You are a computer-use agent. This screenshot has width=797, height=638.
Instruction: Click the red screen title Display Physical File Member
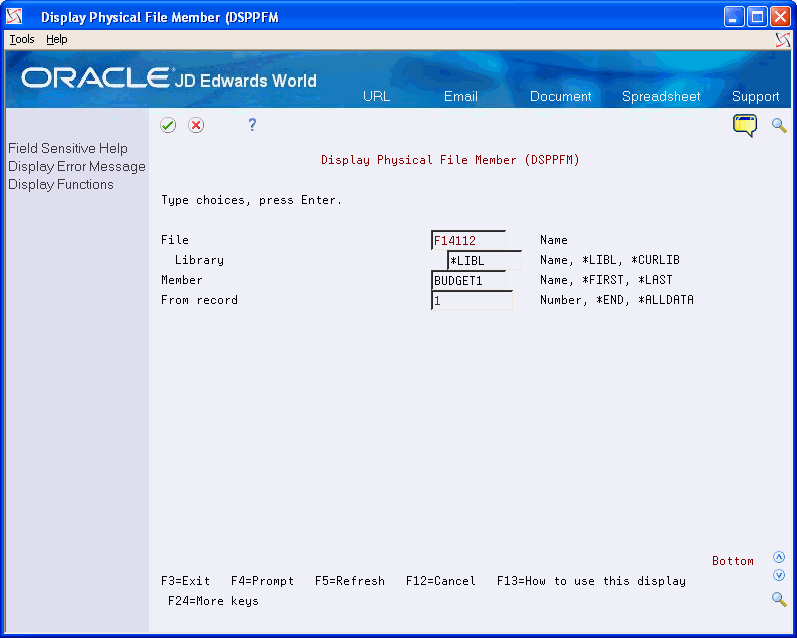(450, 160)
